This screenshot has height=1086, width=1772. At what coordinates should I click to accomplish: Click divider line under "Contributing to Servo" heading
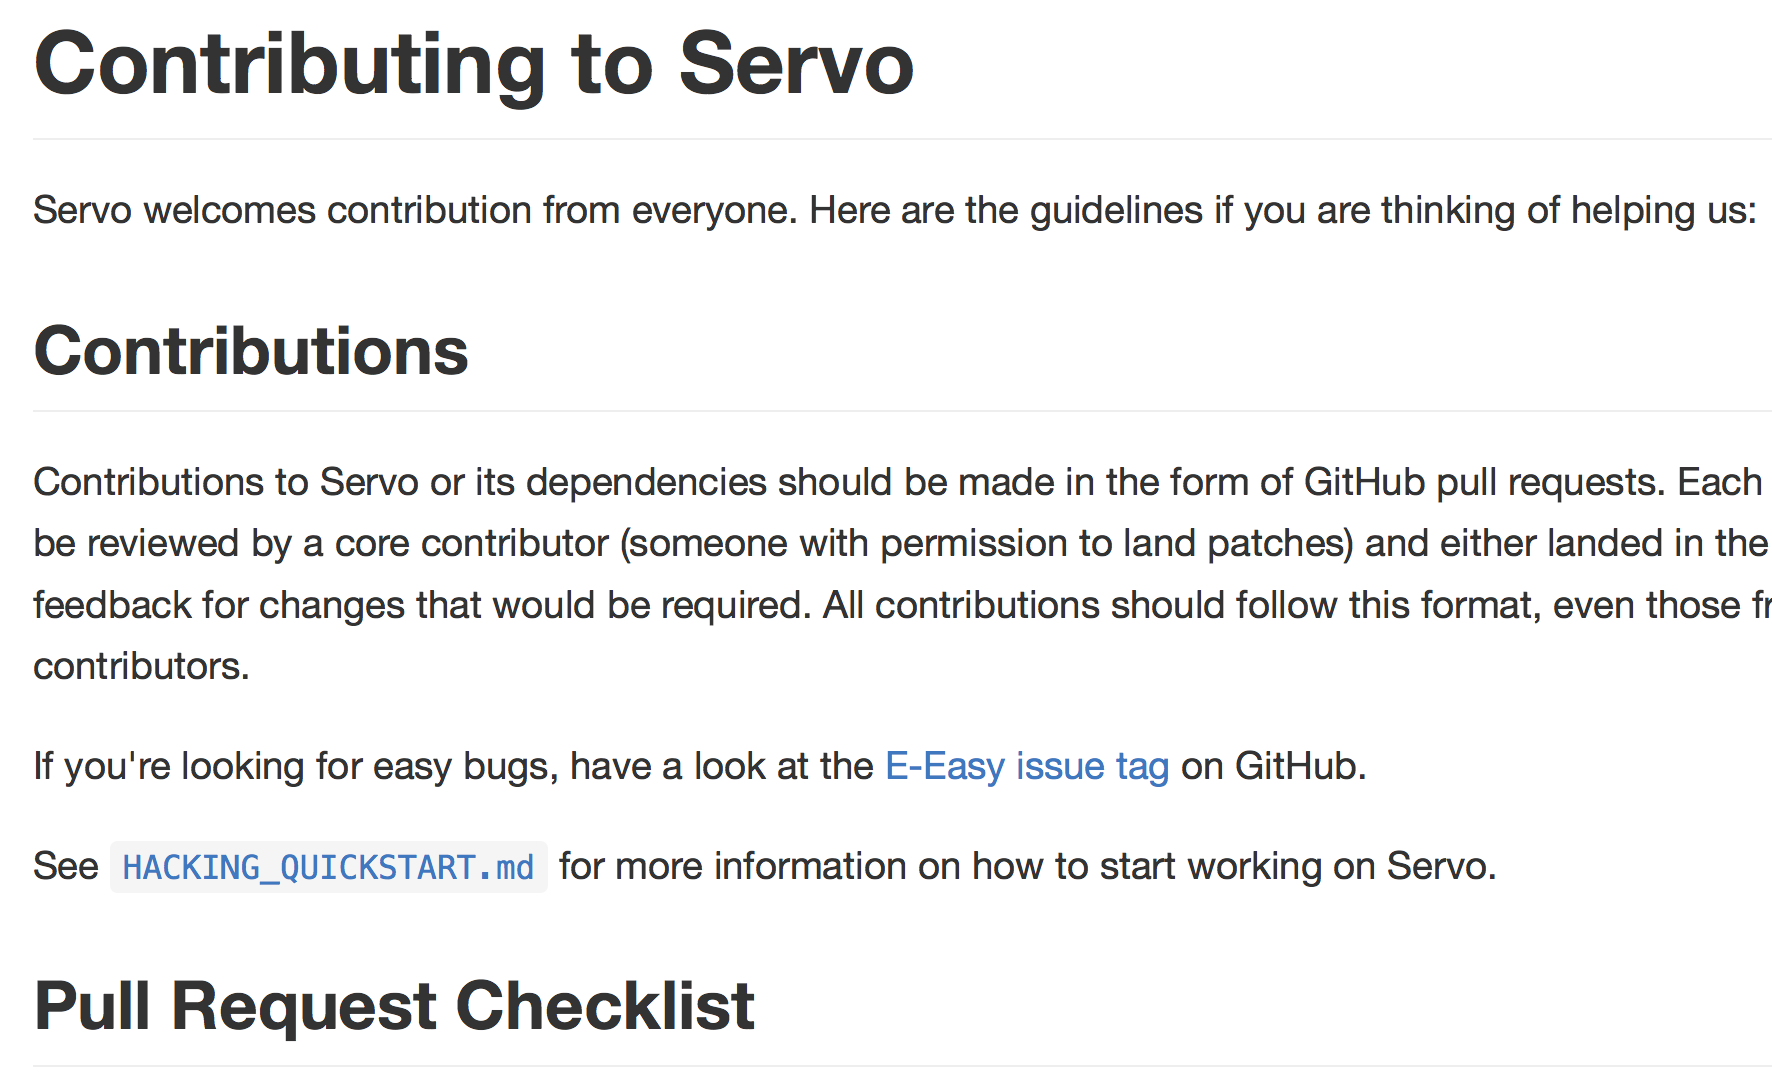tap(902, 139)
